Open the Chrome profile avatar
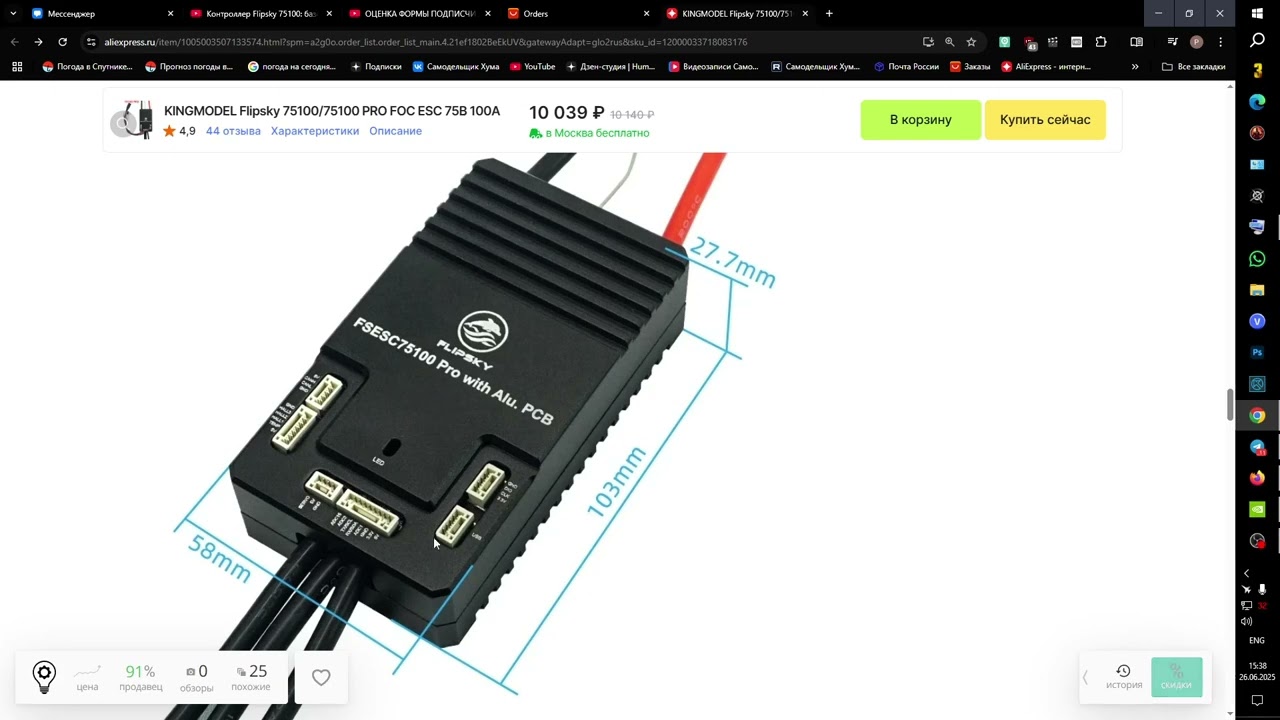The image size is (1280, 720). point(1196,42)
